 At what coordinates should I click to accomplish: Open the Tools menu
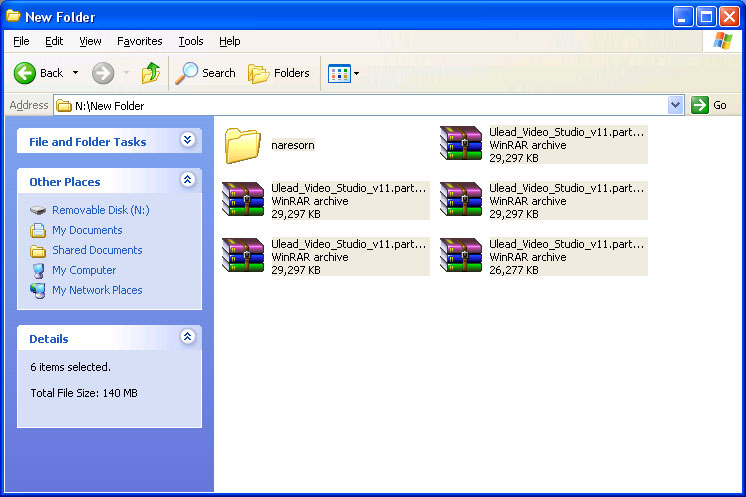[x=191, y=41]
